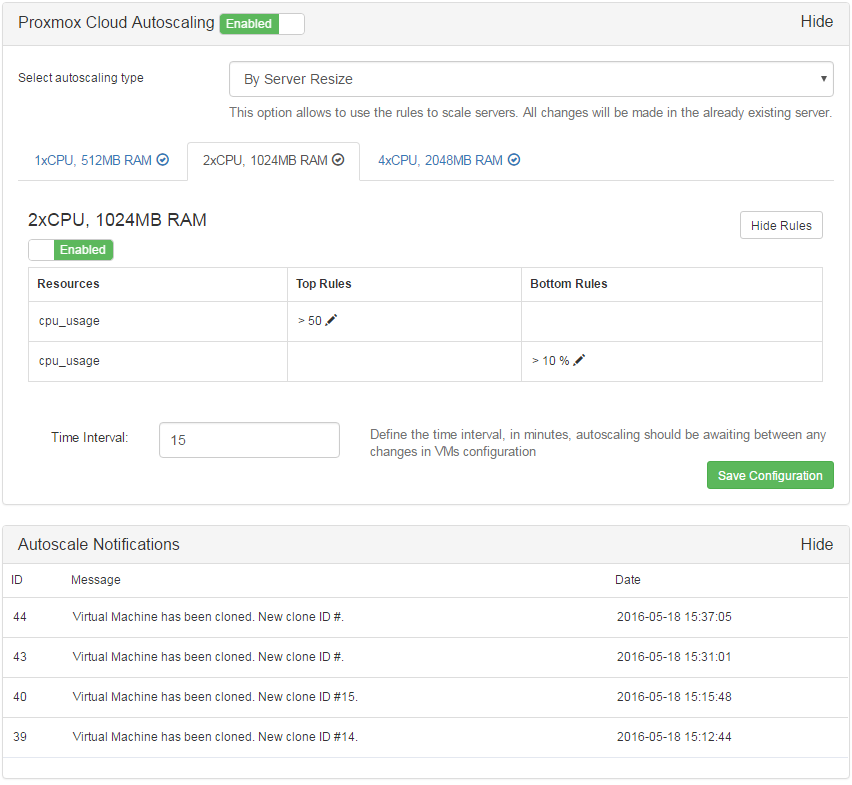Switch to the 1xCPU, 512MB RAM tab
The image size is (852, 785).
tap(95, 159)
